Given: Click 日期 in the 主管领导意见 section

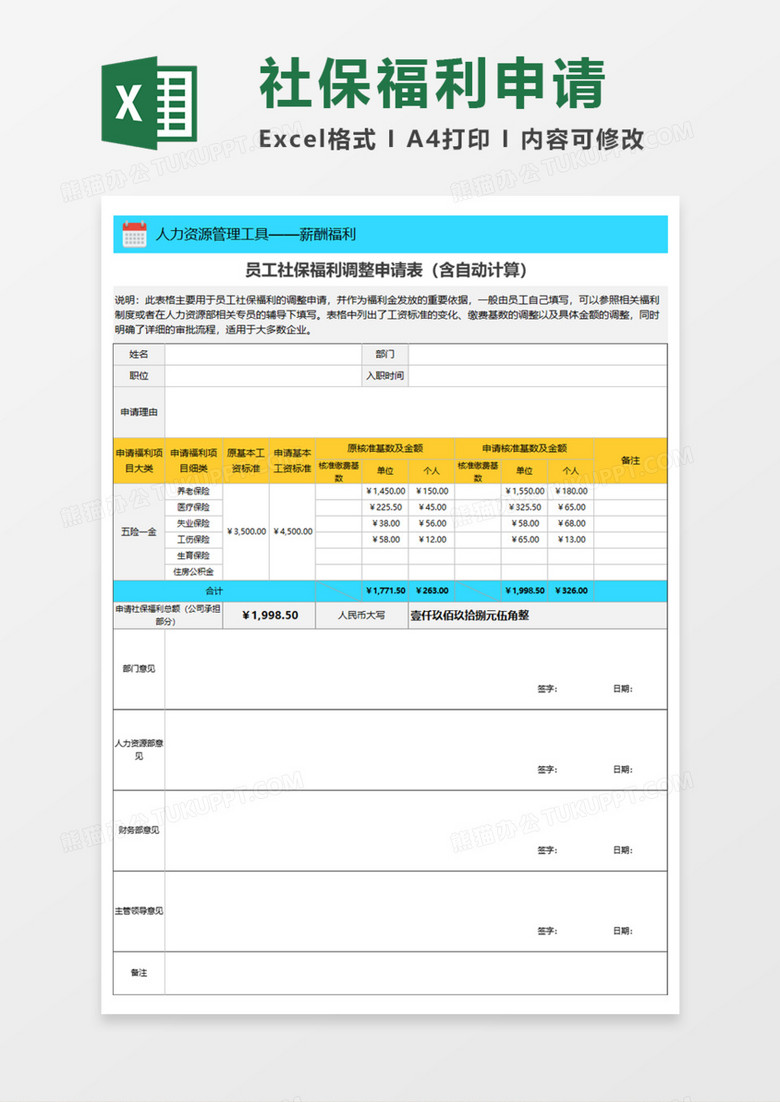Looking at the screenshot, I should coord(622,931).
